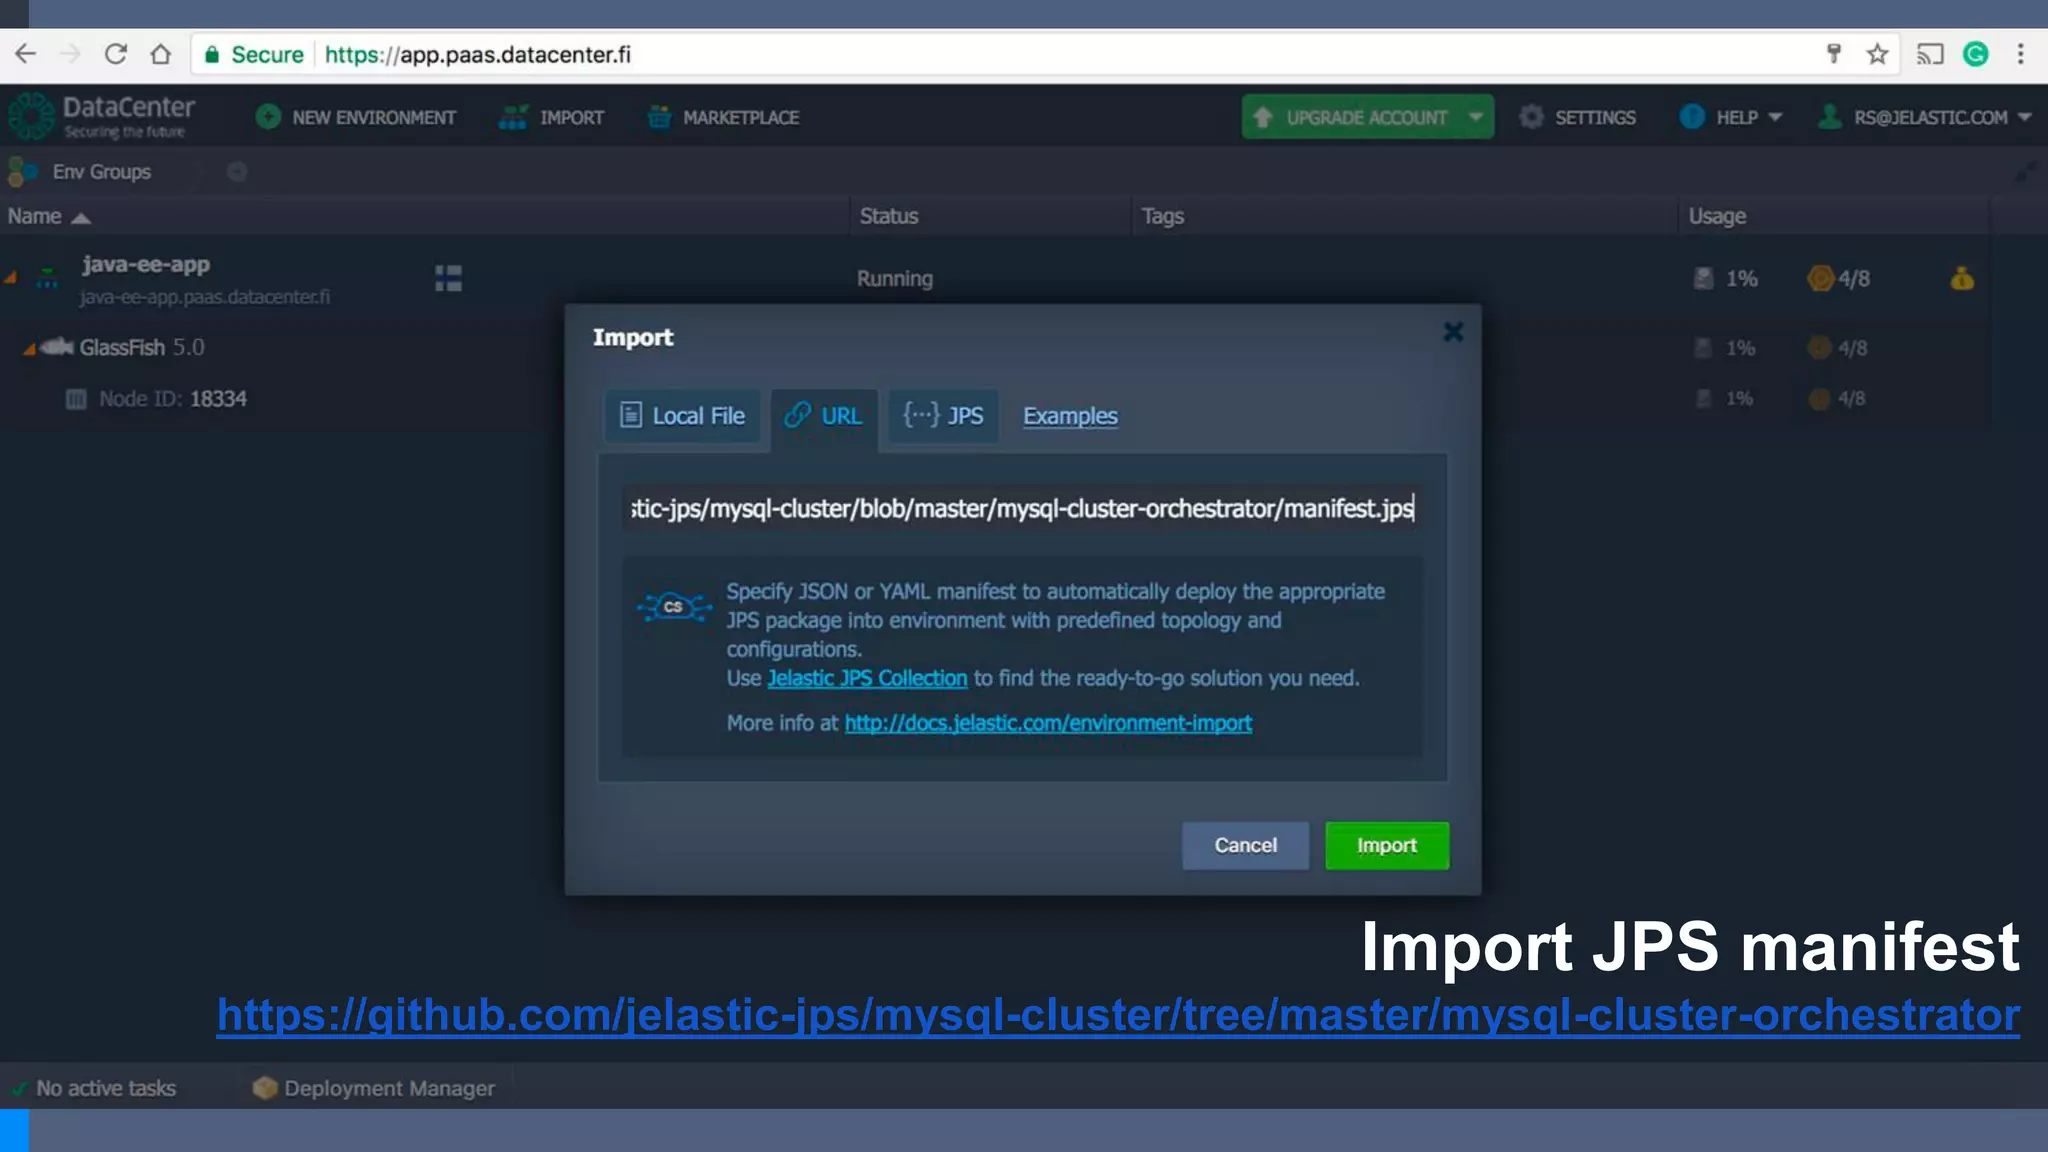This screenshot has width=2048, height=1152.
Task: Click the manifest URL input field
Action: [x=1022, y=508]
